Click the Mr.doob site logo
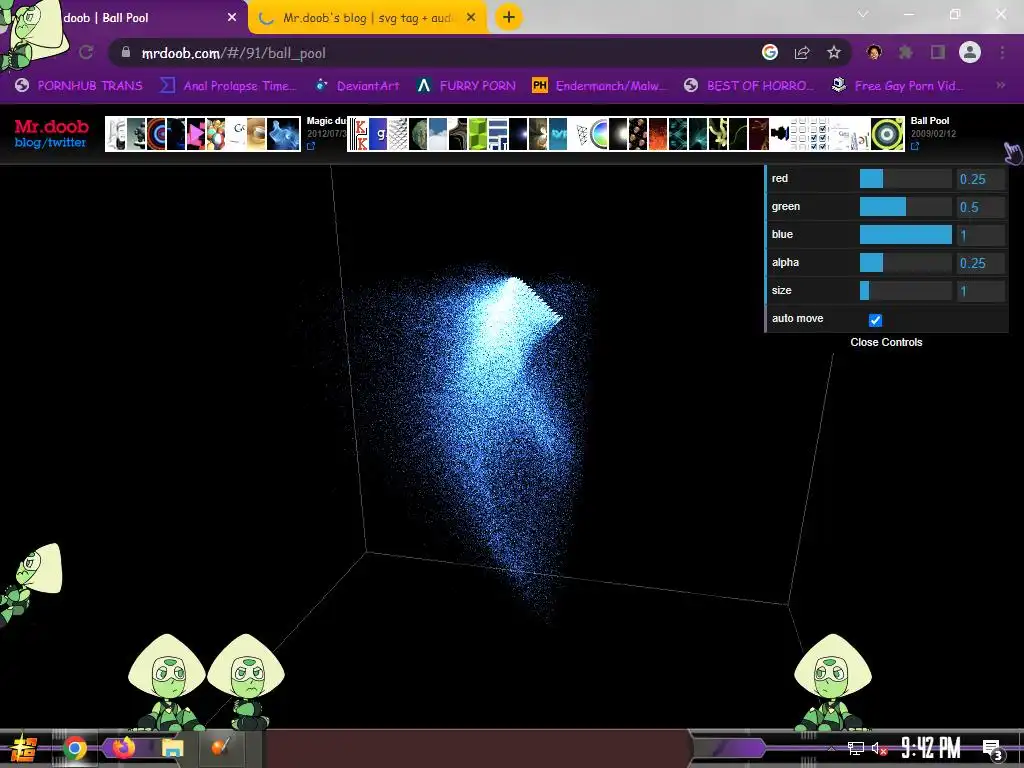The height and width of the screenshot is (768, 1024). pyautogui.click(x=52, y=126)
